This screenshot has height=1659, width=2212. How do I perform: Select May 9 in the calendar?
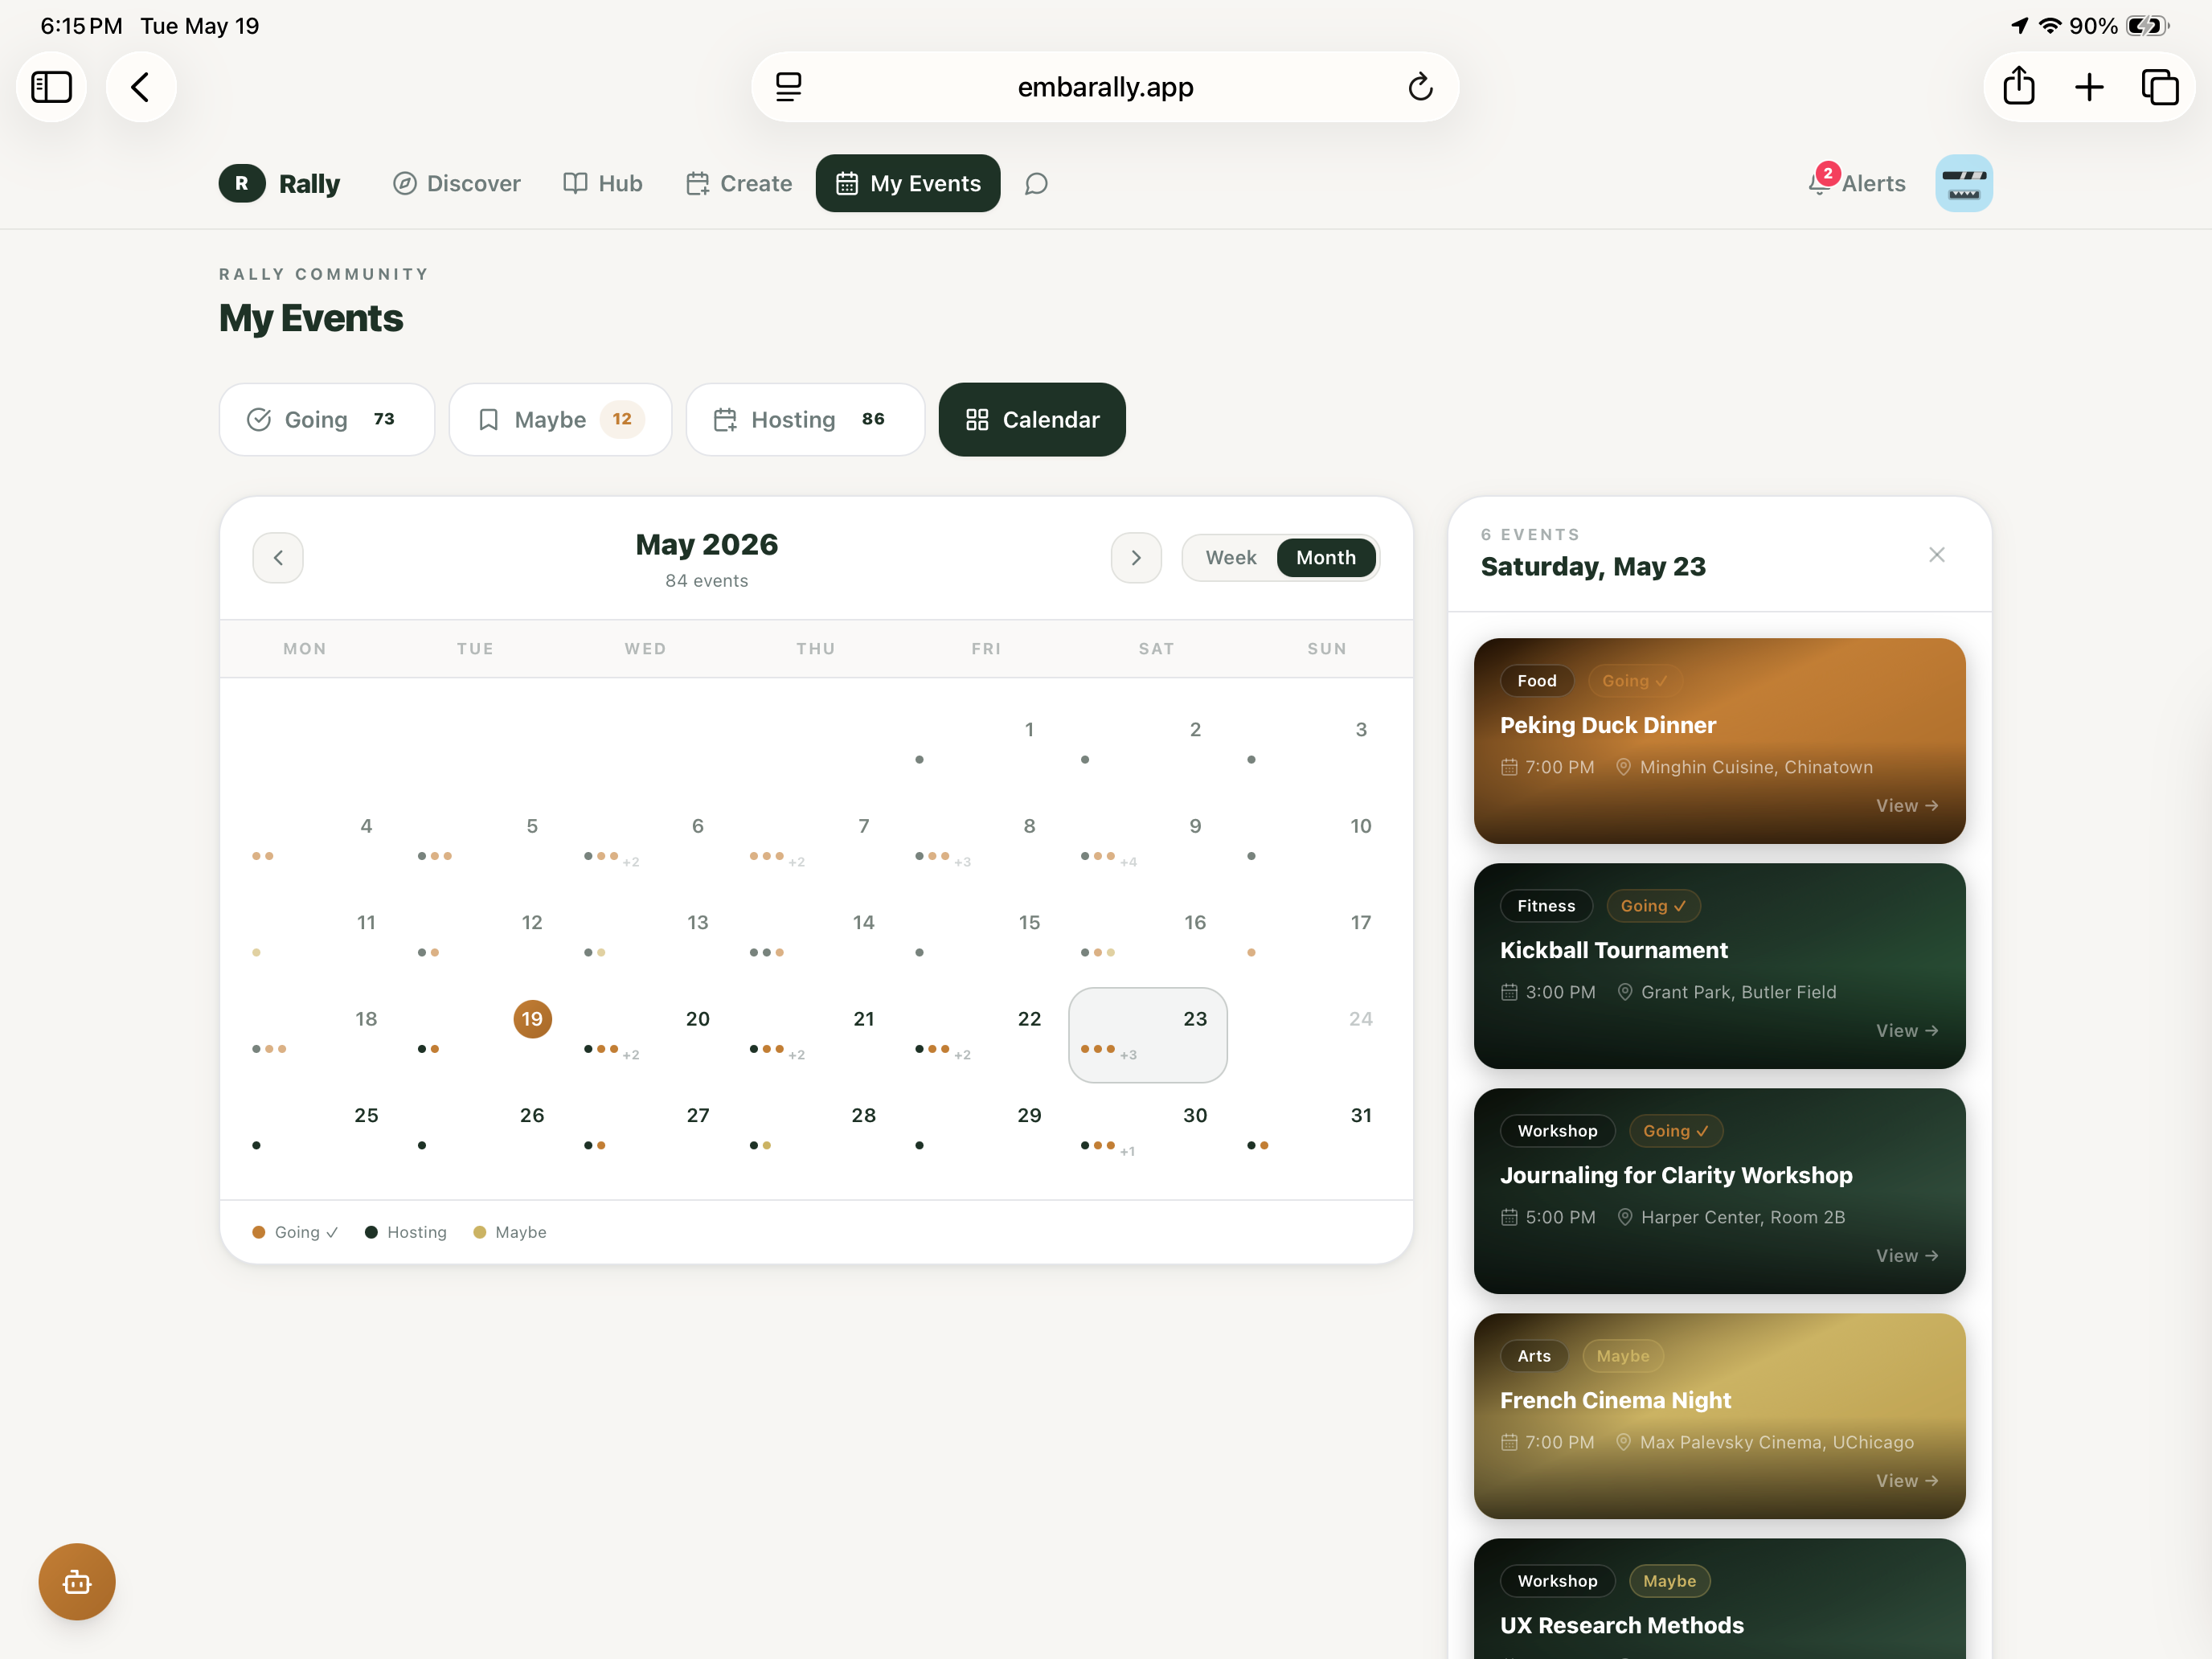click(x=1147, y=841)
